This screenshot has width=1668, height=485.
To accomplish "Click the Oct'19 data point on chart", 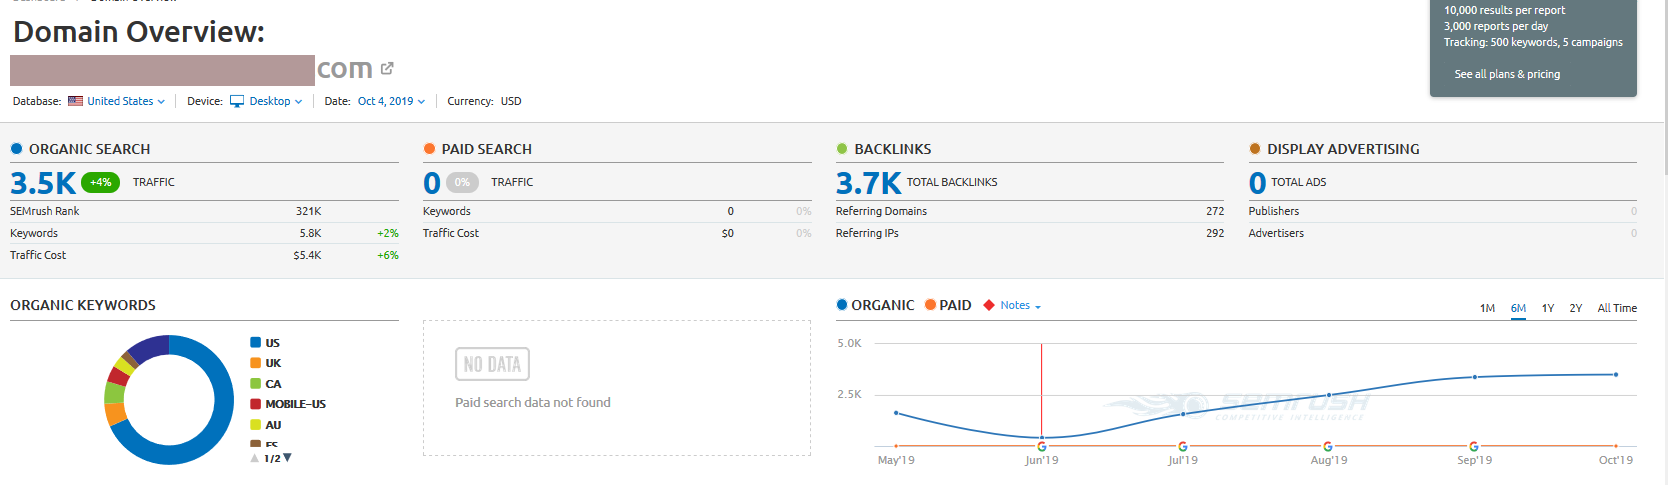I will 1616,375.
